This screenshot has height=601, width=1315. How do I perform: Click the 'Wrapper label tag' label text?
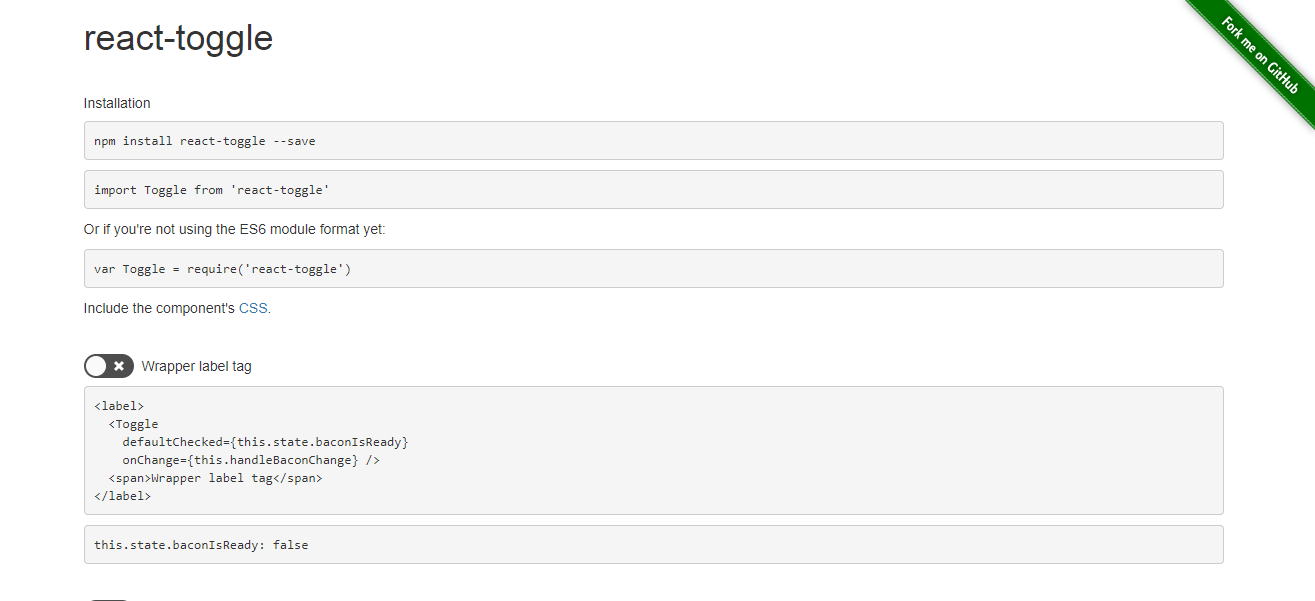point(197,365)
